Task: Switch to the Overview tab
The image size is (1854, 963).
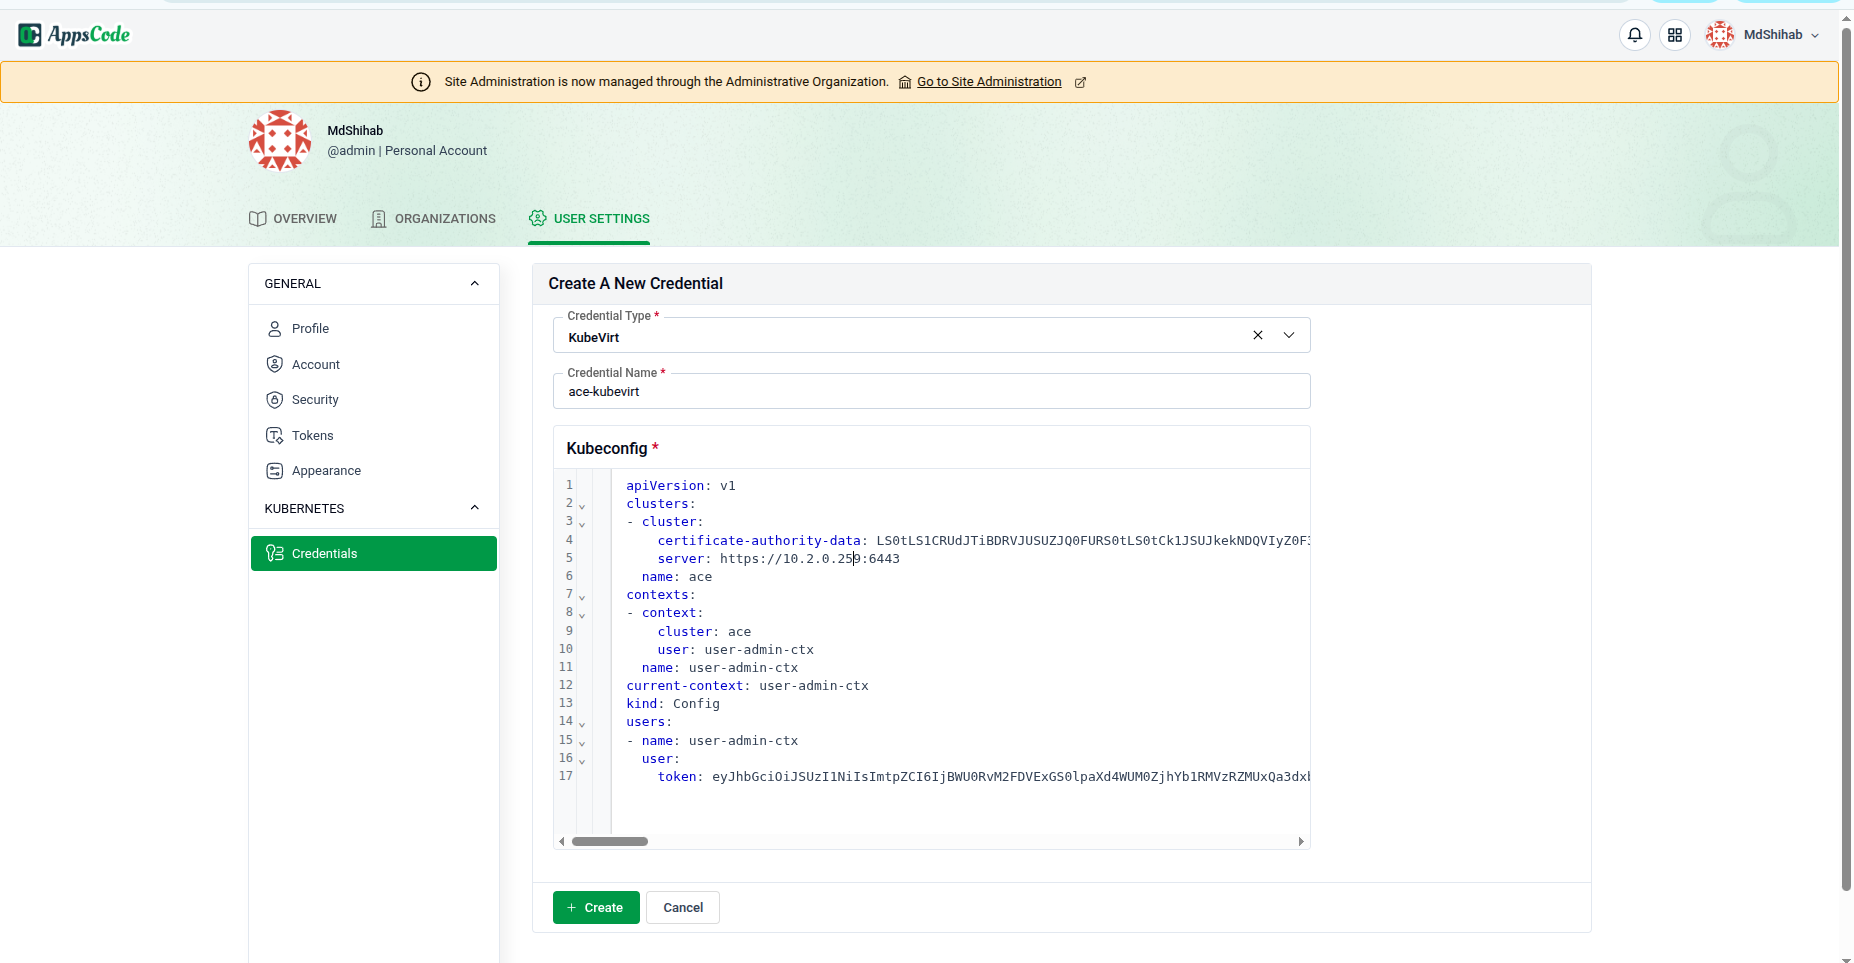Action: click(293, 219)
